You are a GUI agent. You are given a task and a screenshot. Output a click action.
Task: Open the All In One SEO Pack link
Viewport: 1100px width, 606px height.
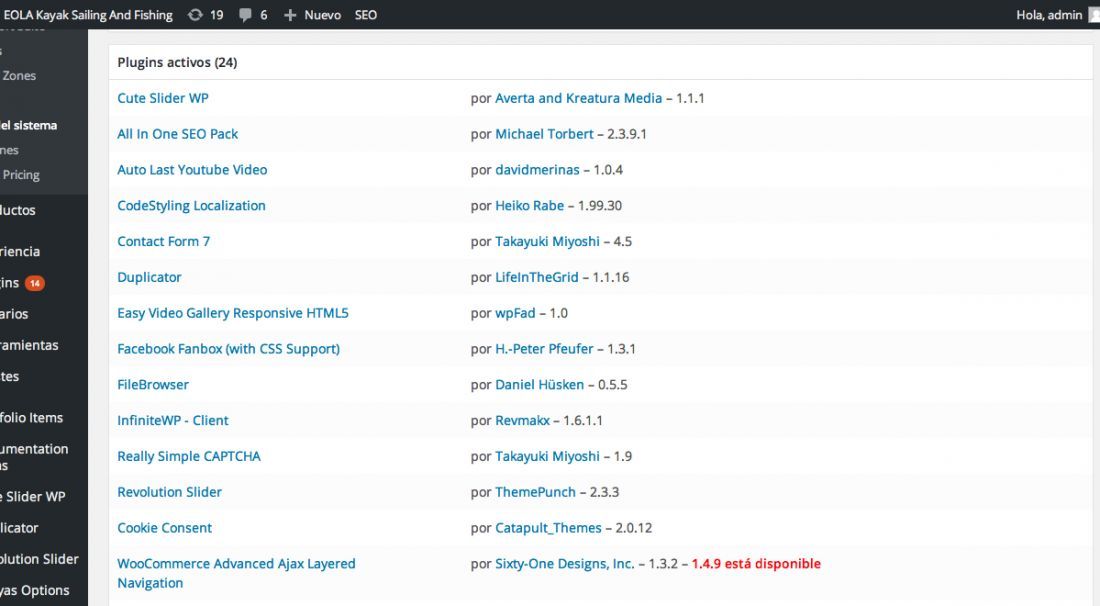(x=177, y=134)
